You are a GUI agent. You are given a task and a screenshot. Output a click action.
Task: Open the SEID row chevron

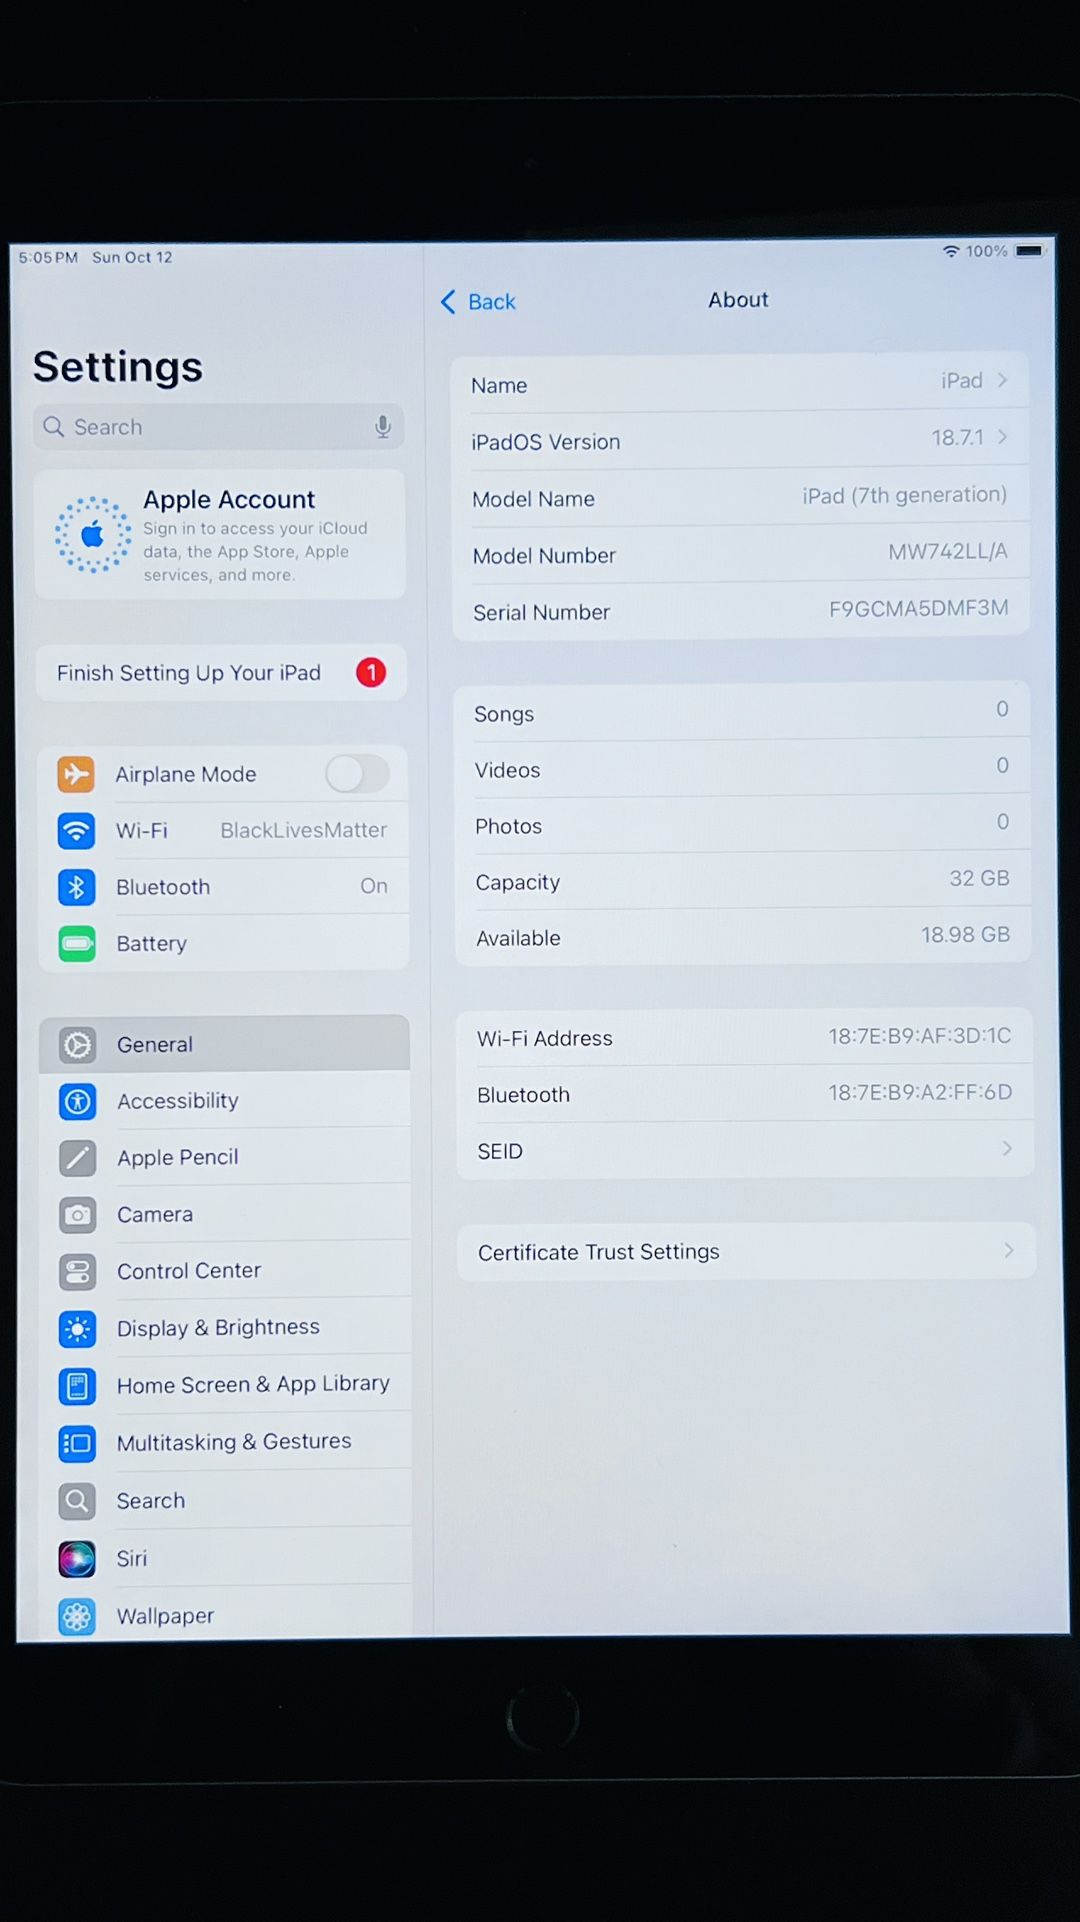(1006, 1149)
